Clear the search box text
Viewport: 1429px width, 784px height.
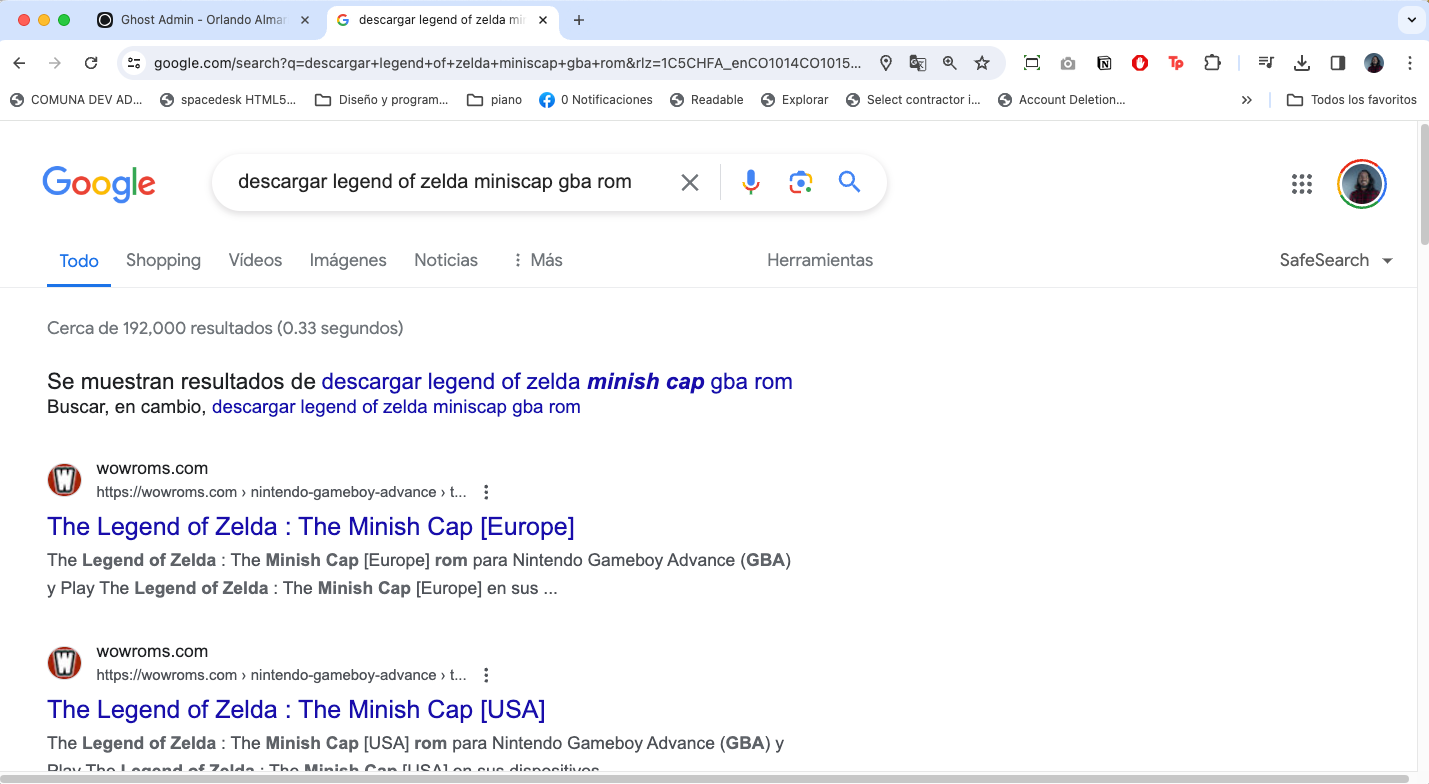click(x=690, y=182)
